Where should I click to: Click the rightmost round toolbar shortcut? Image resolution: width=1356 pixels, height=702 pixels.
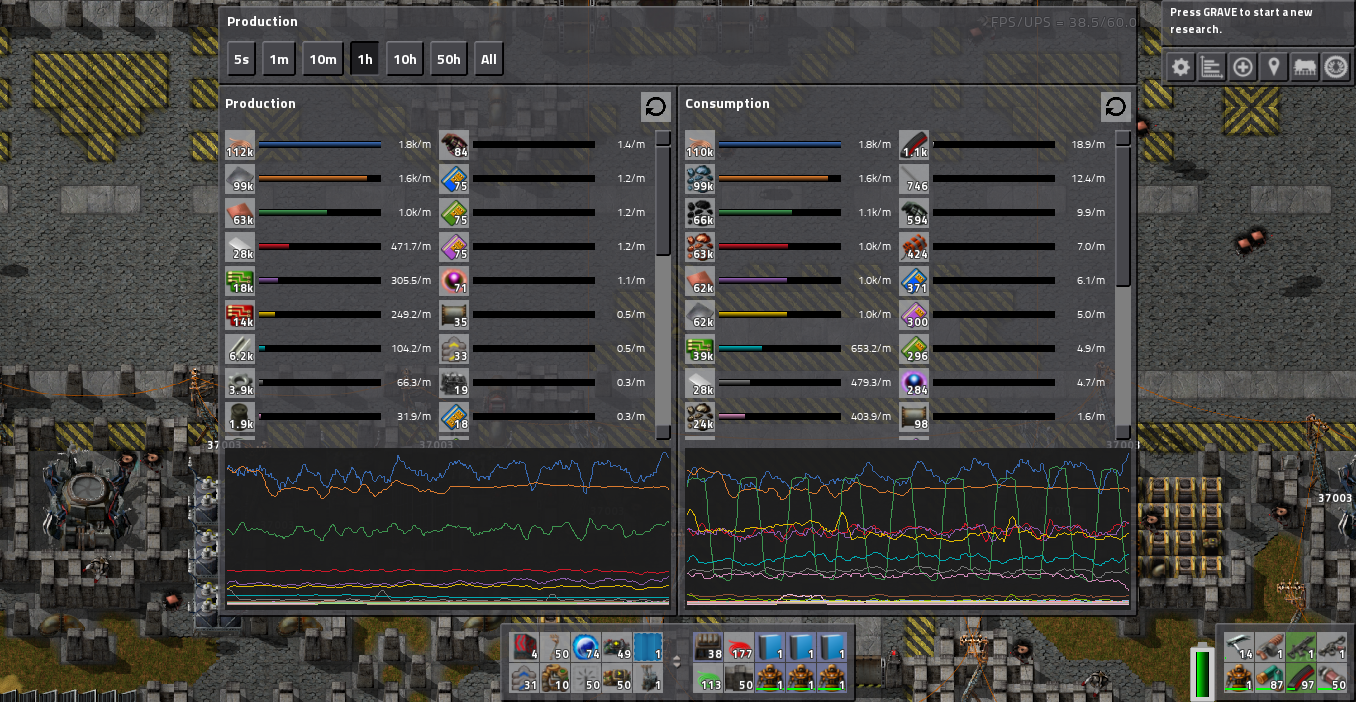[1335, 67]
